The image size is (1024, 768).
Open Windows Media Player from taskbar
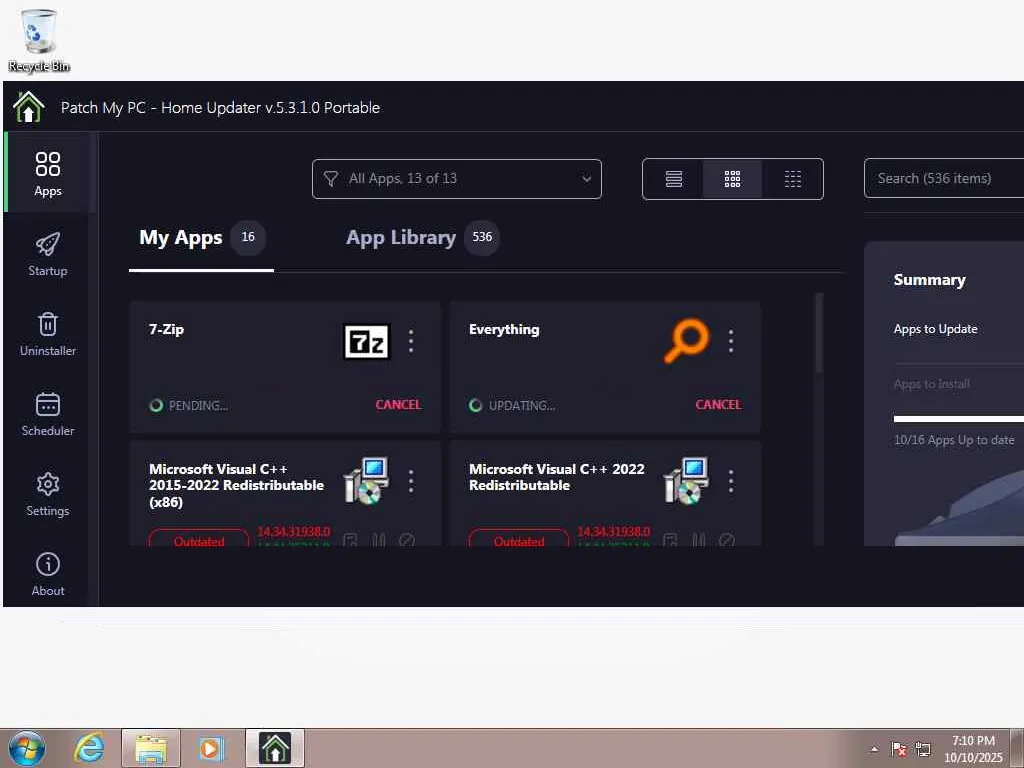[211, 748]
